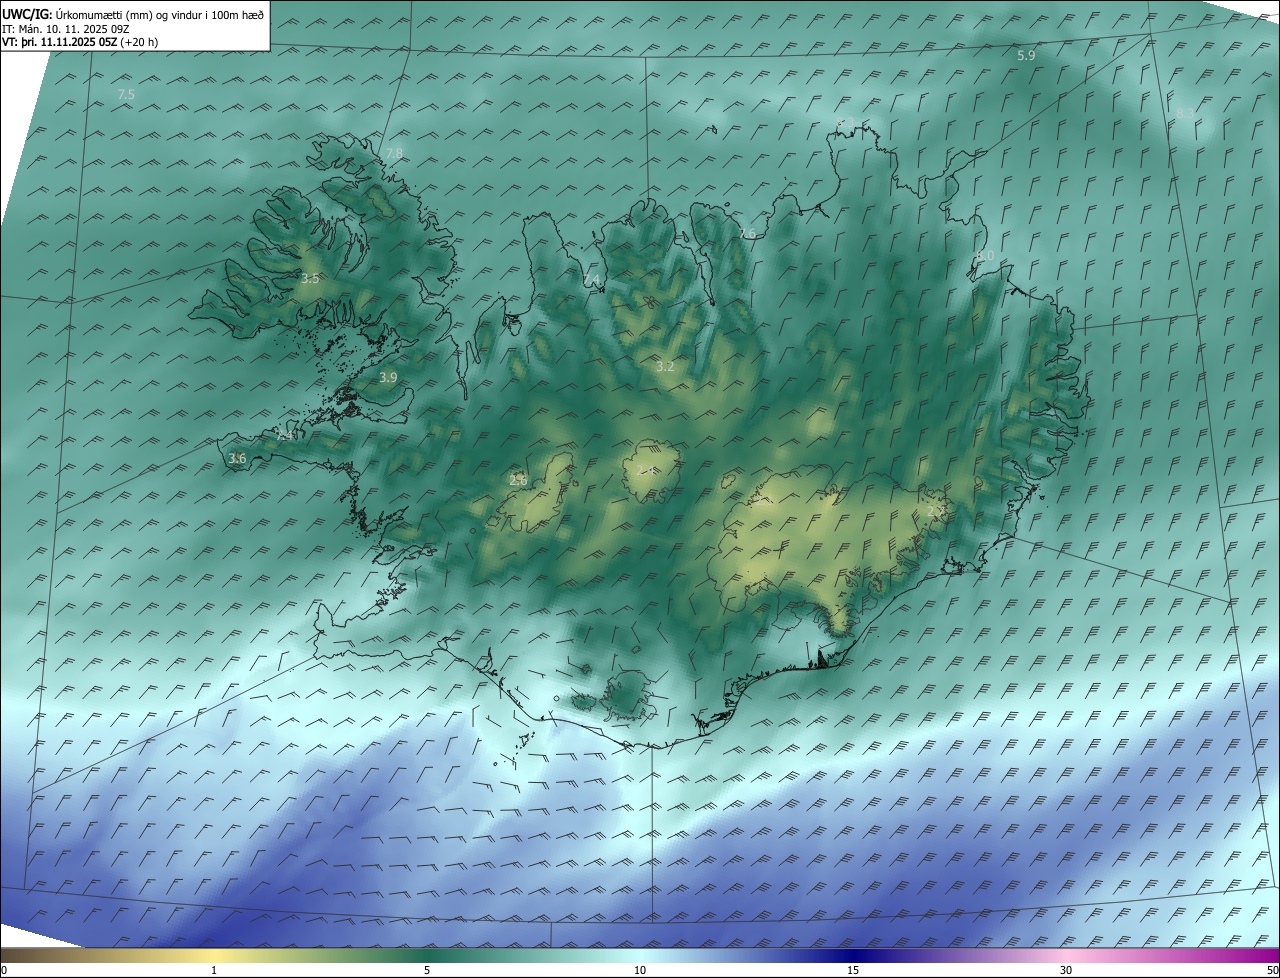Click the colorbar tick label 10

(640, 970)
